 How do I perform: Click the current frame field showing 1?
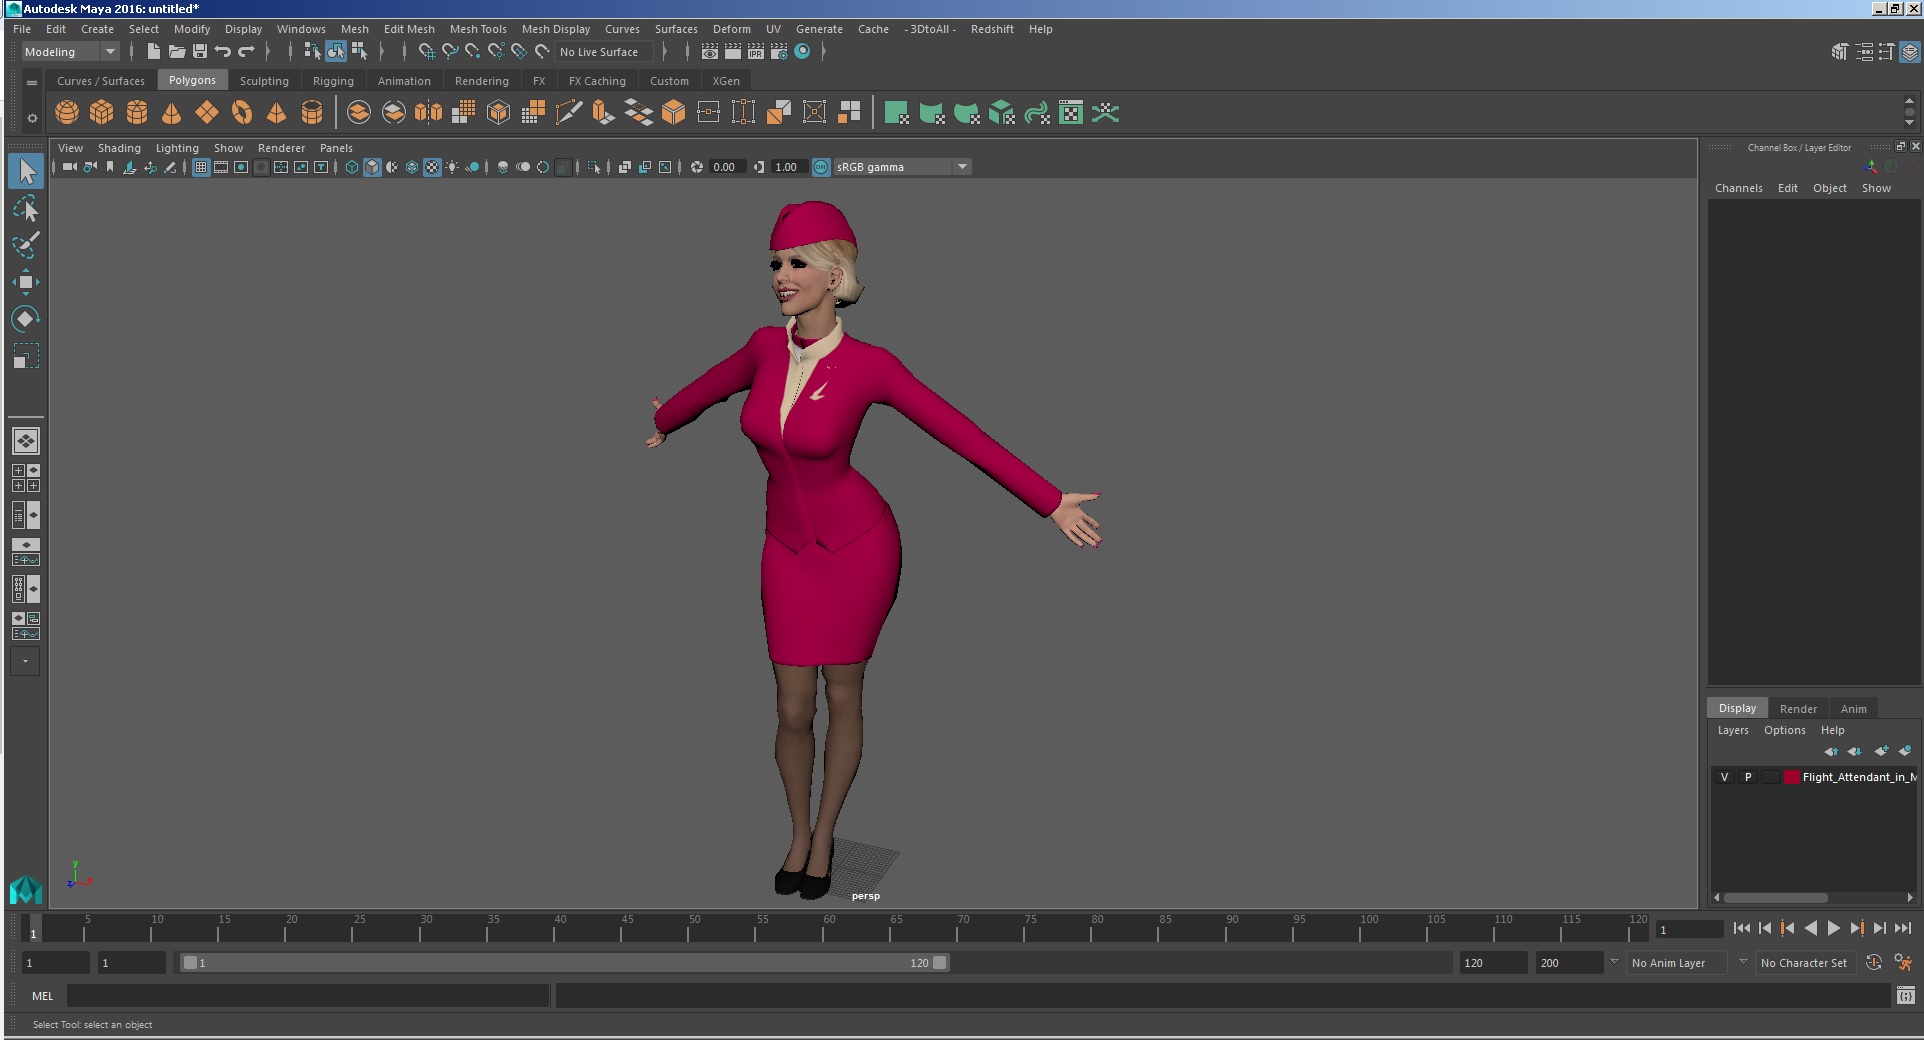pyautogui.click(x=1689, y=930)
